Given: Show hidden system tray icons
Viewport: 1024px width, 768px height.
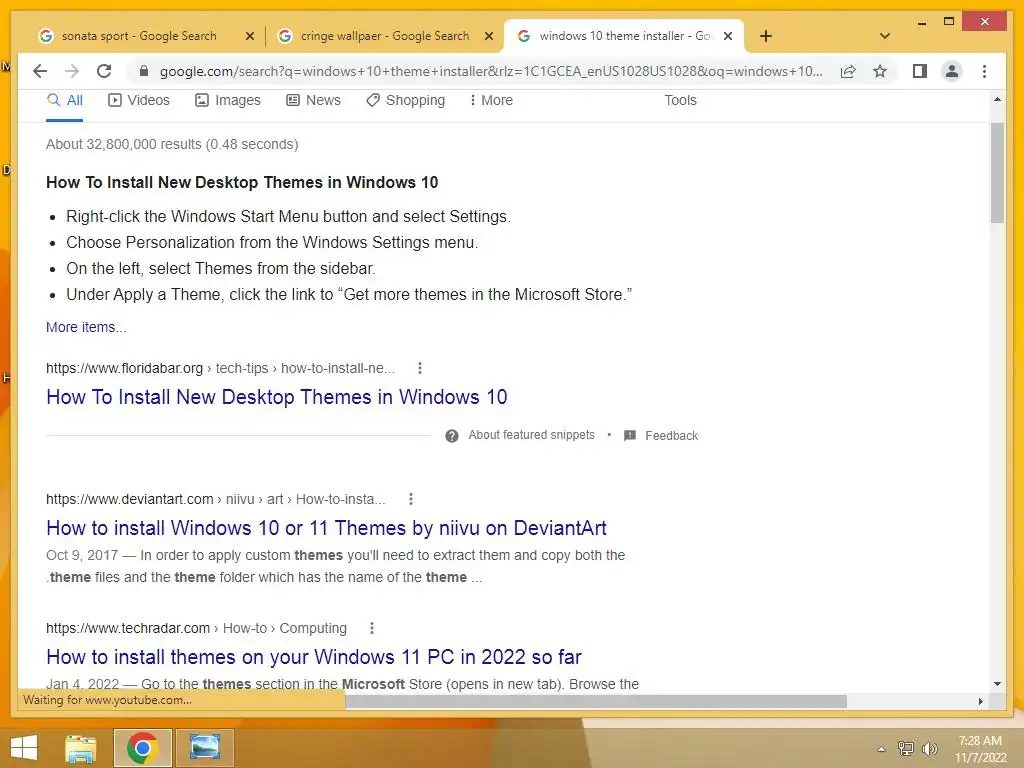Looking at the screenshot, I should (881, 749).
